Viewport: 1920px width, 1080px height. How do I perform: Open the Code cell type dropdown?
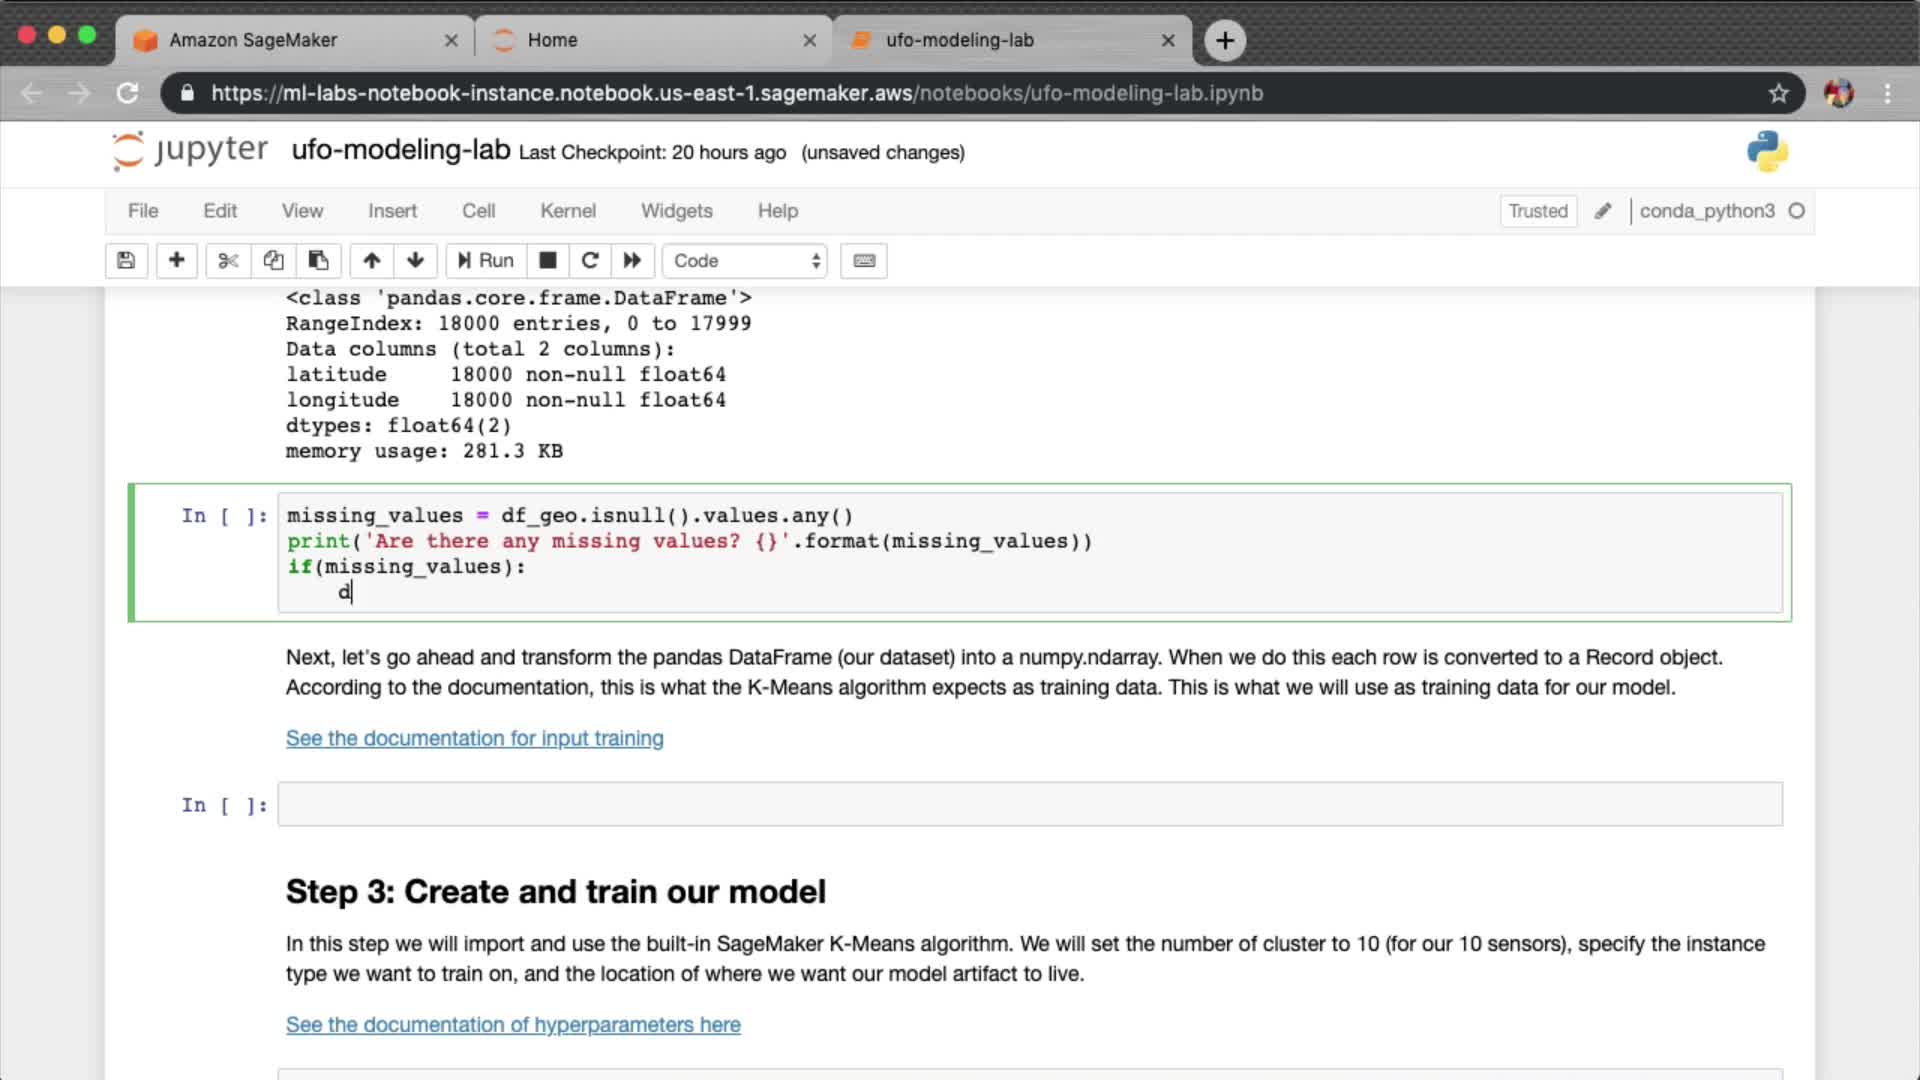pyautogui.click(x=745, y=261)
